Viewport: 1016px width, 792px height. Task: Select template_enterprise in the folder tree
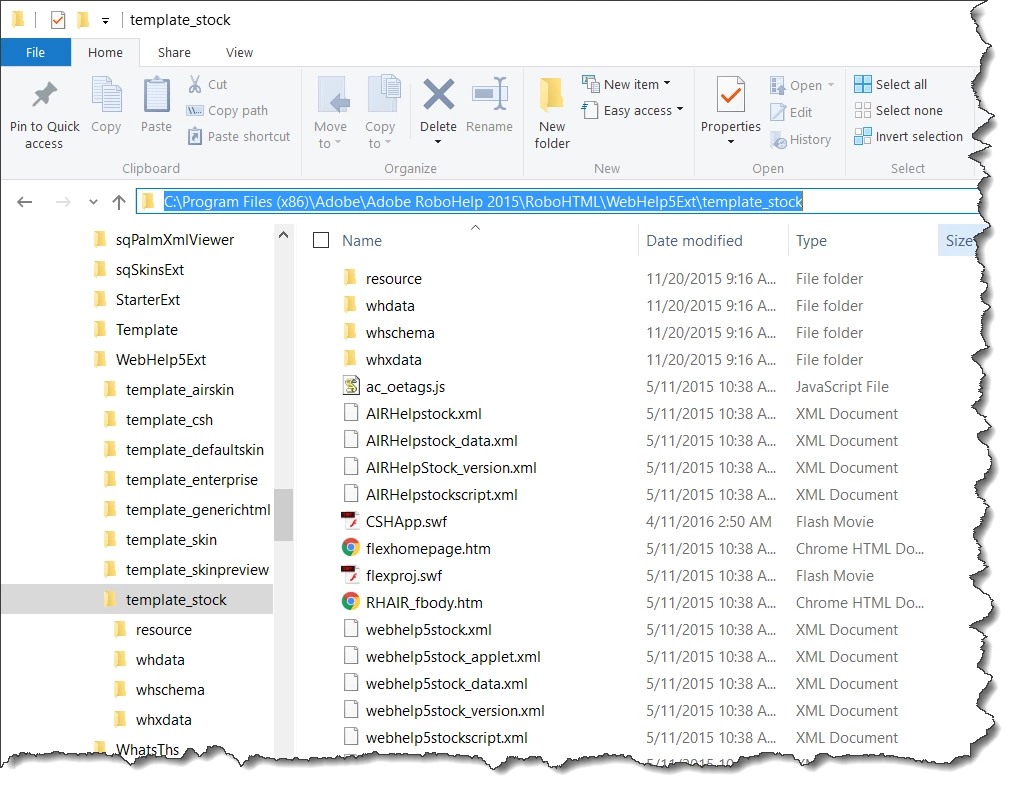click(x=191, y=480)
